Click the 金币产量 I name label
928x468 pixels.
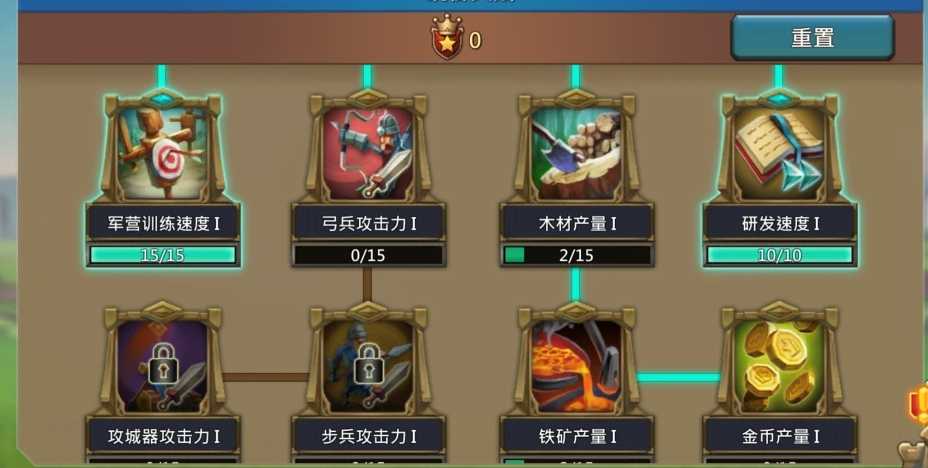click(780, 437)
